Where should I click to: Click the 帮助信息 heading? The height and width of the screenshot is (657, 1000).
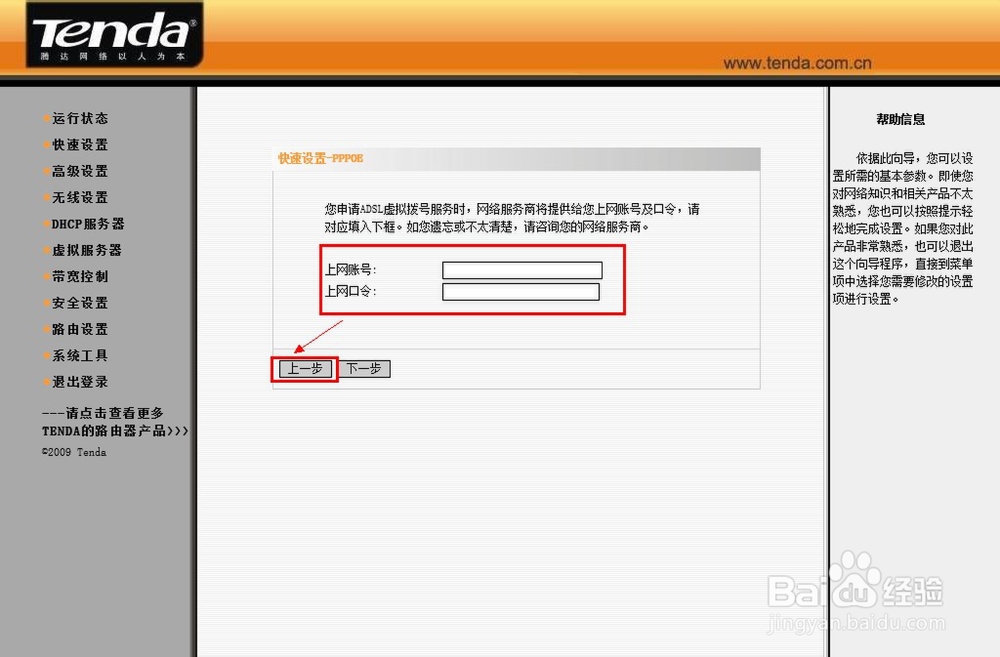click(901, 119)
